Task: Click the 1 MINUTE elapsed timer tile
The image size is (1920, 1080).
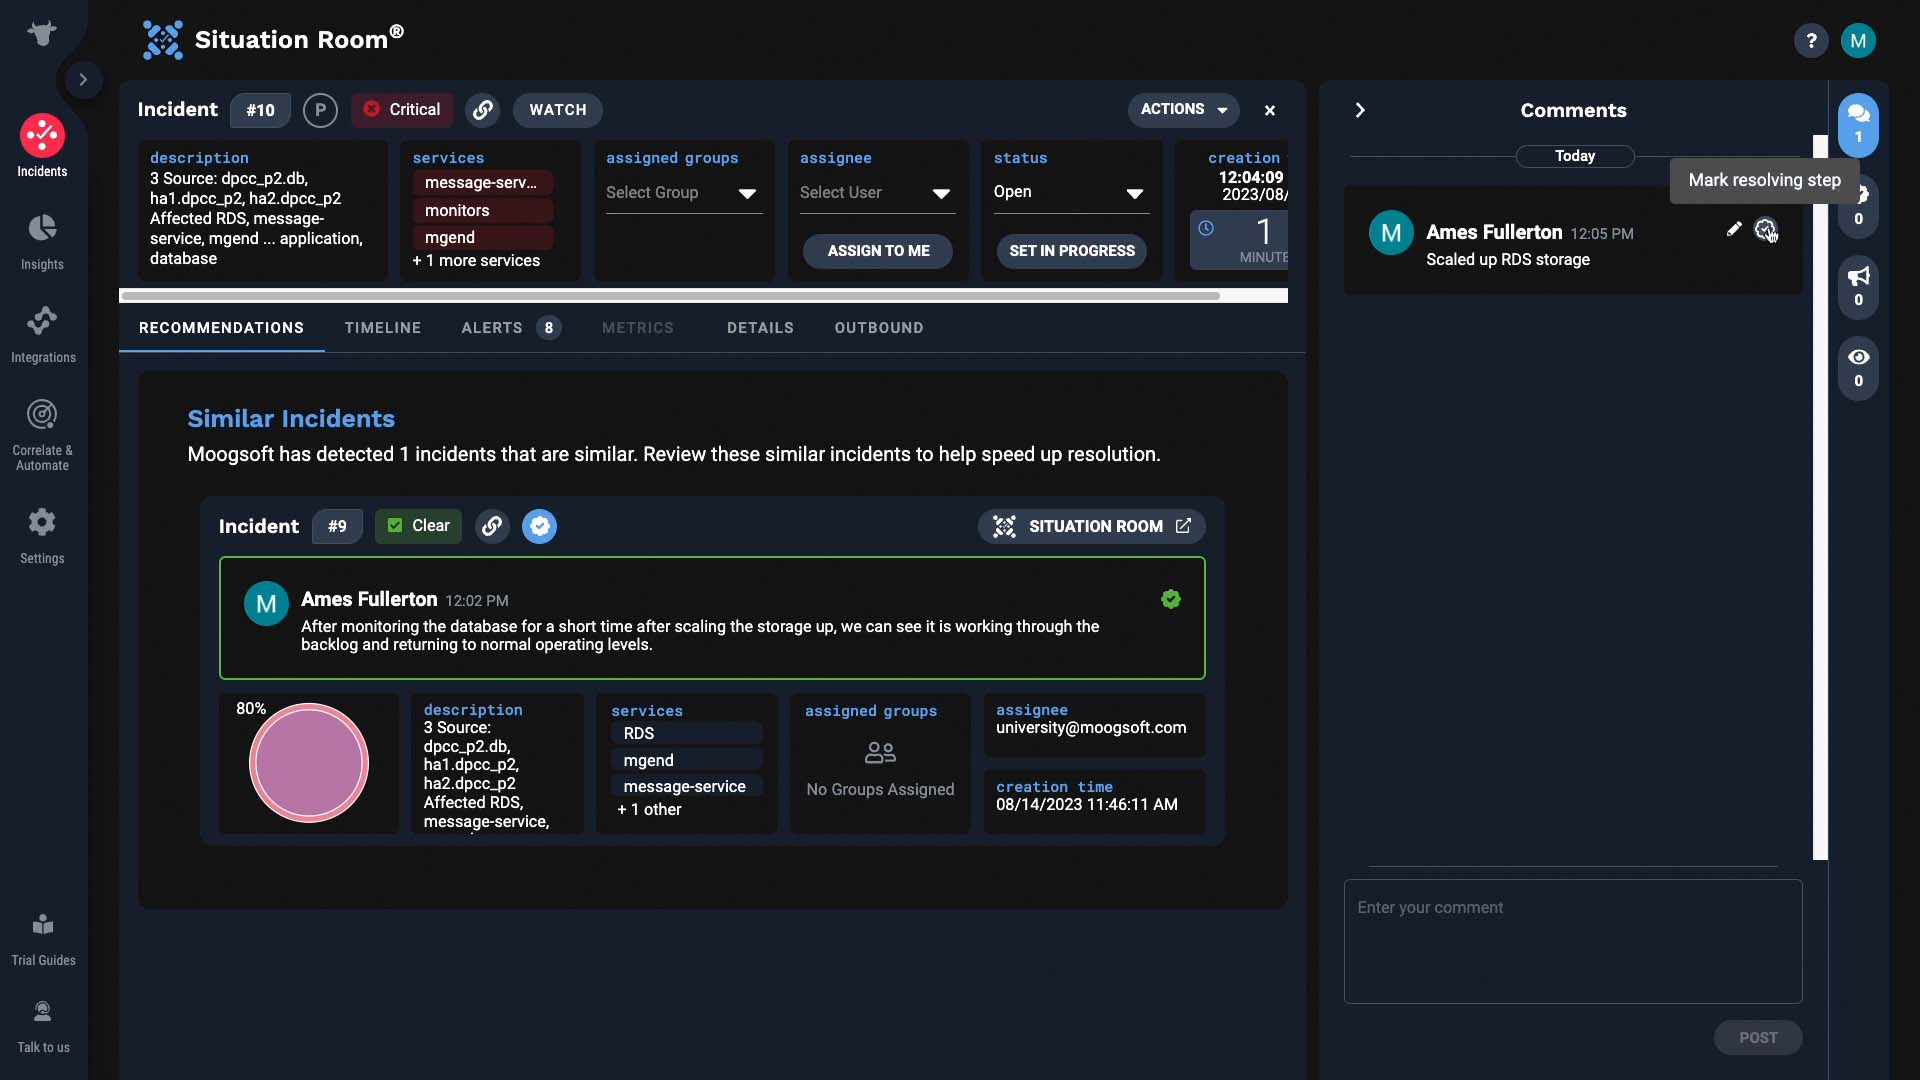Action: pos(1240,240)
